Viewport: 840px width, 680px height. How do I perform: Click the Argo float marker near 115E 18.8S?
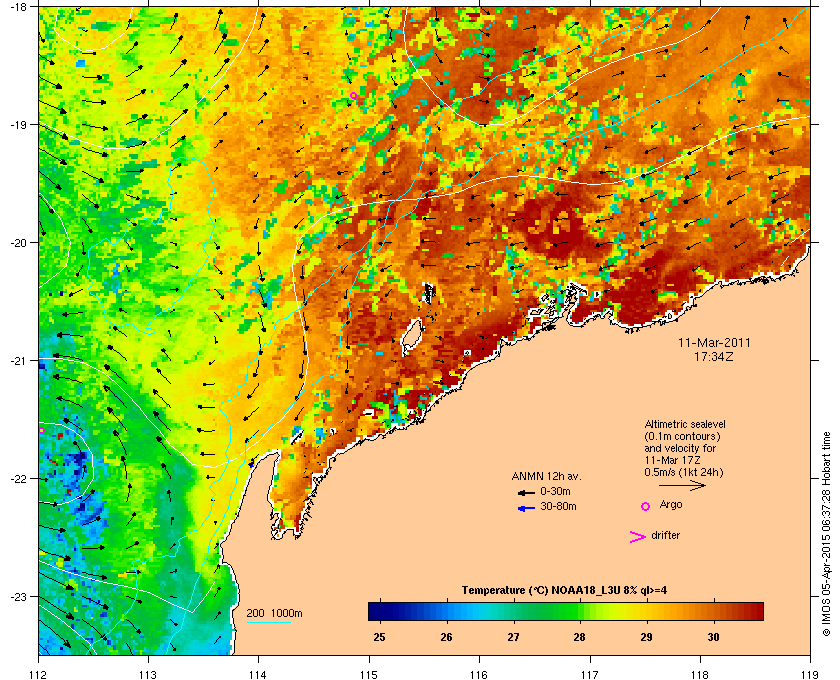pyautogui.click(x=353, y=96)
